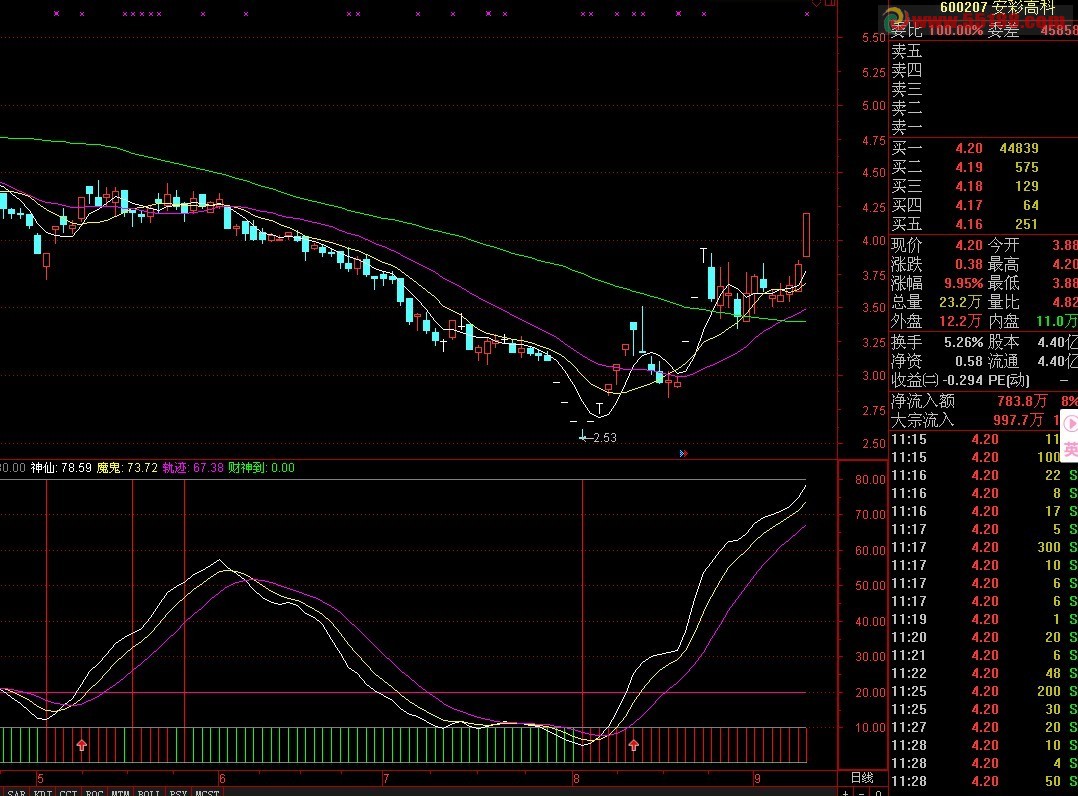Open the MTM indicator tab
Viewport: 1078px width, 796px height.
(120, 792)
